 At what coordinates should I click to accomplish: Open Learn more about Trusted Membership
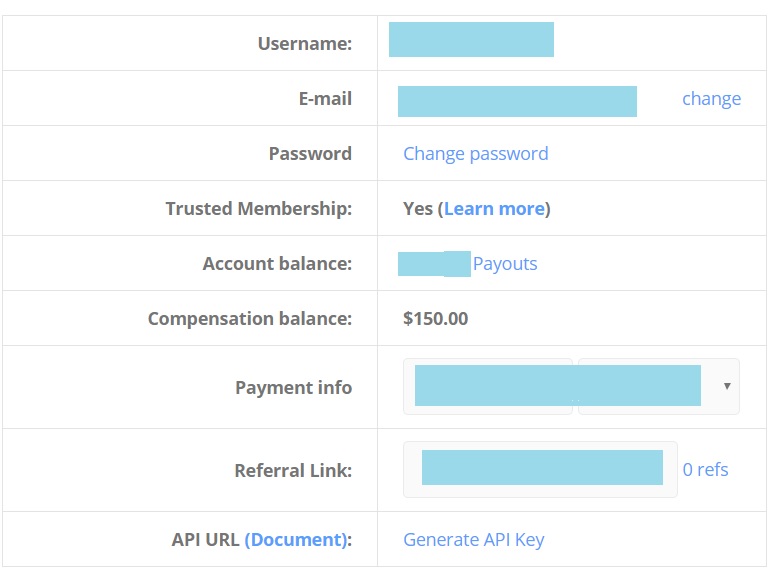494,208
